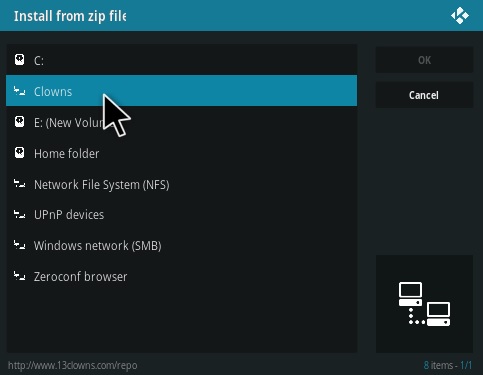The height and width of the screenshot is (375, 483).
Task: Open Windows network (SMB)
Action: 182,246
